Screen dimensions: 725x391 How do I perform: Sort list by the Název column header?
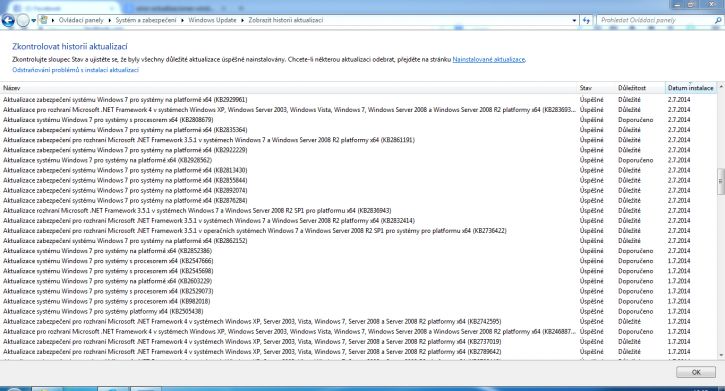pyautogui.click(x=289, y=88)
